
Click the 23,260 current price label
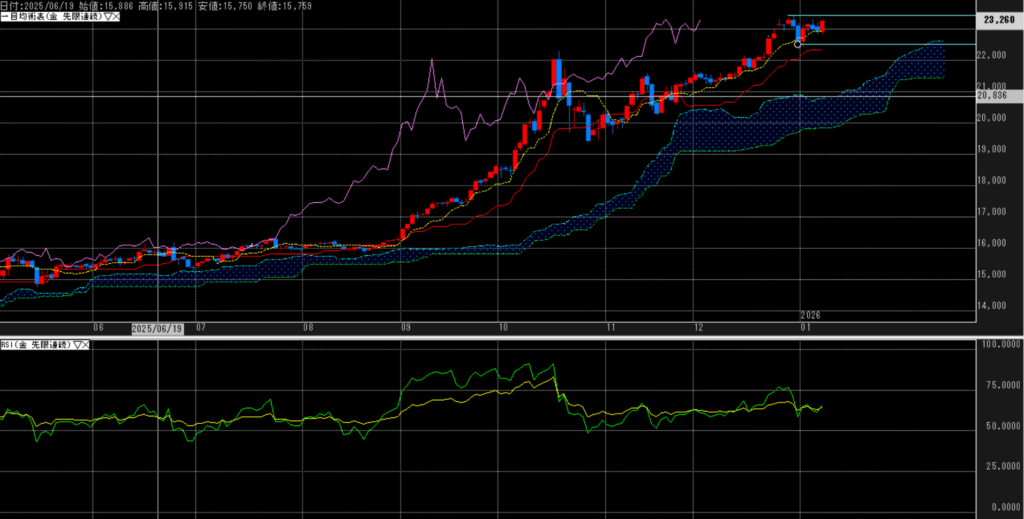click(999, 19)
